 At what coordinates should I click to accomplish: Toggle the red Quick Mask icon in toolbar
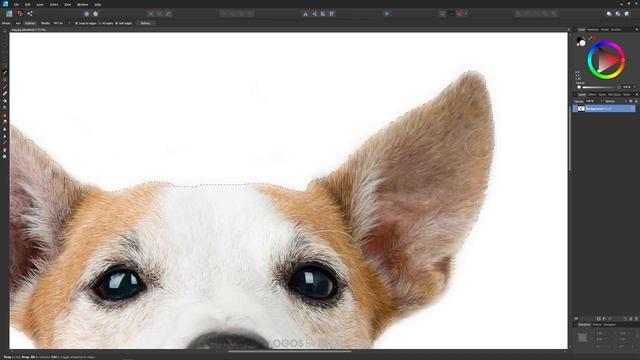click(460, 13)
